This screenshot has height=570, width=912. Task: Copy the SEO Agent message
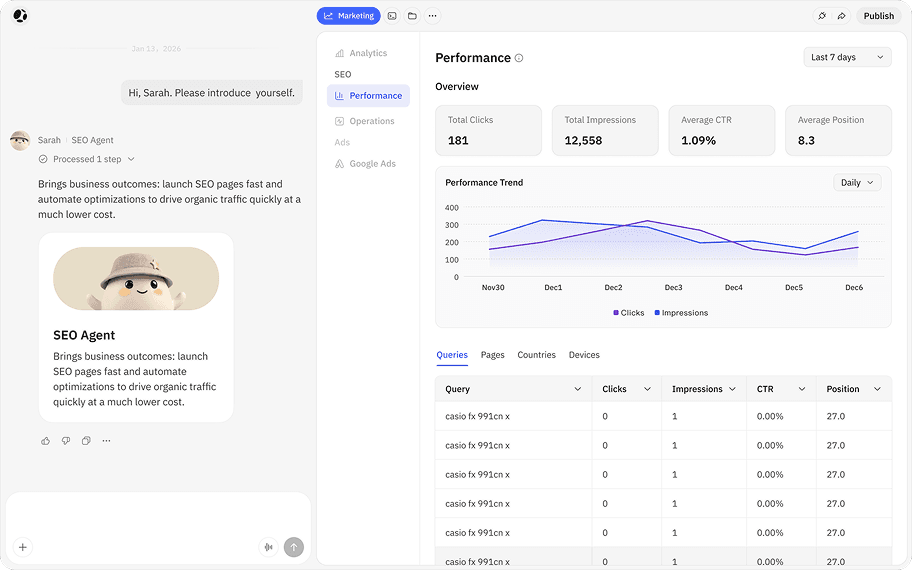(x=86, y=441)
